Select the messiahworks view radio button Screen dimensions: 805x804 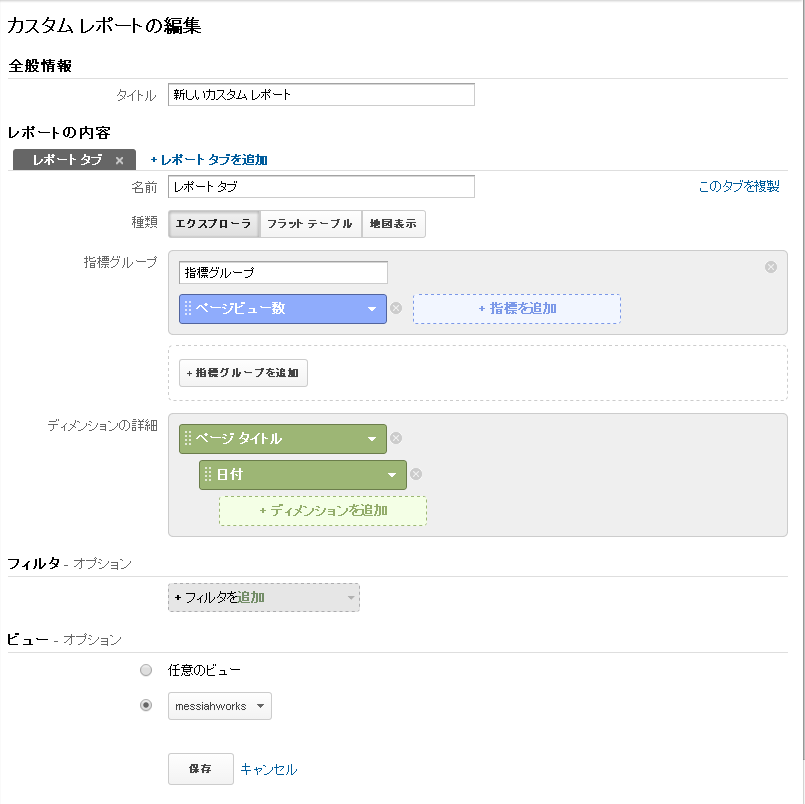(146, 705)
